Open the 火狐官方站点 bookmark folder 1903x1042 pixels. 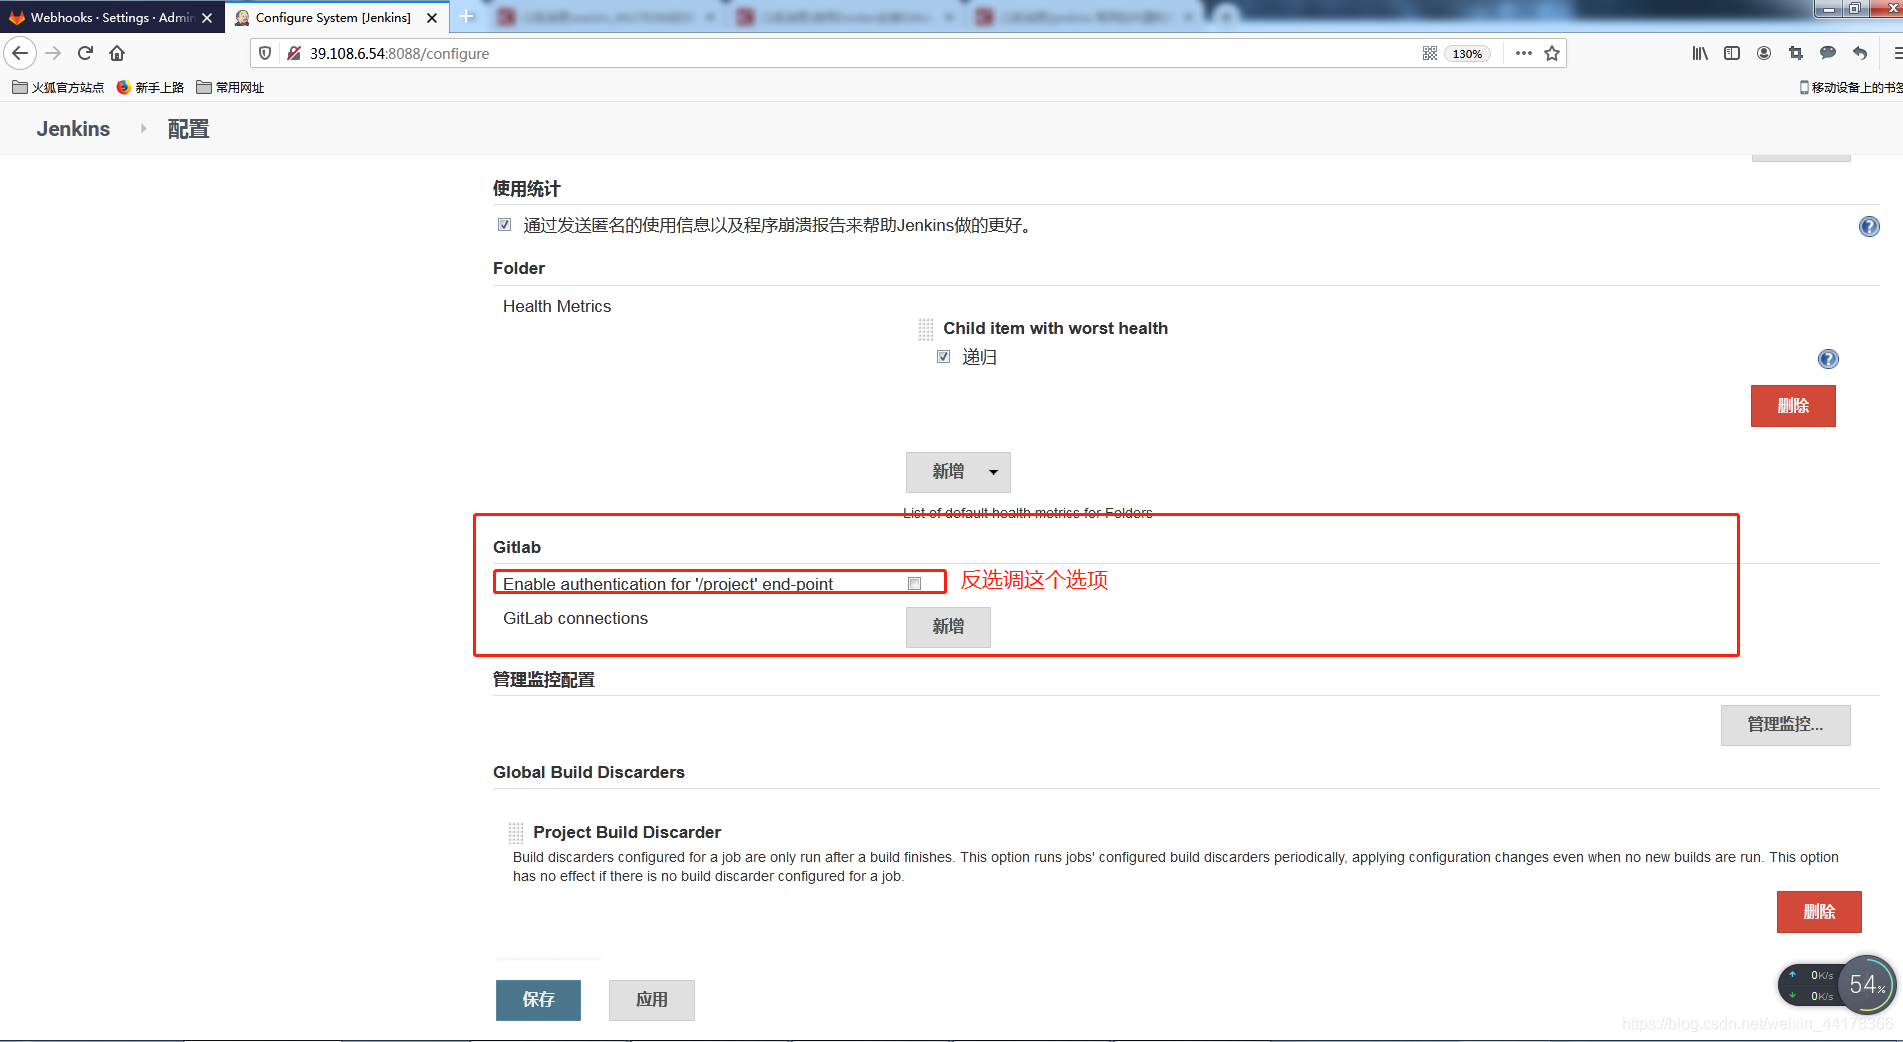58,87
